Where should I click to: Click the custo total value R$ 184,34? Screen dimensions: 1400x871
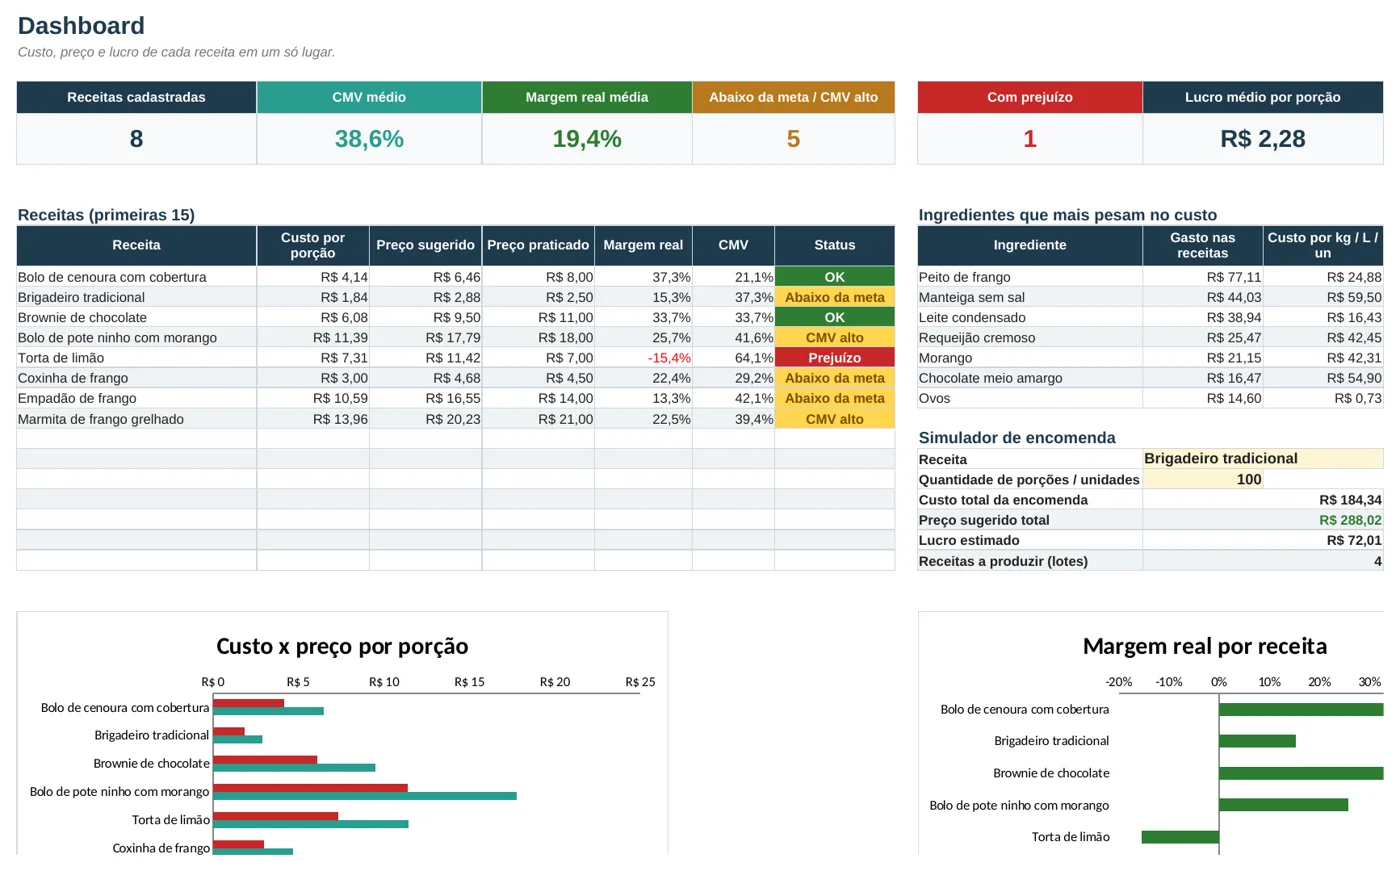pyautogui.click(x=1263, y=500)
